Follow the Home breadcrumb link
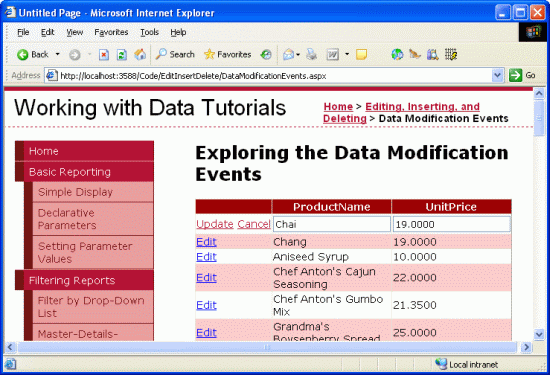The image size is (550, 375). 338,106
